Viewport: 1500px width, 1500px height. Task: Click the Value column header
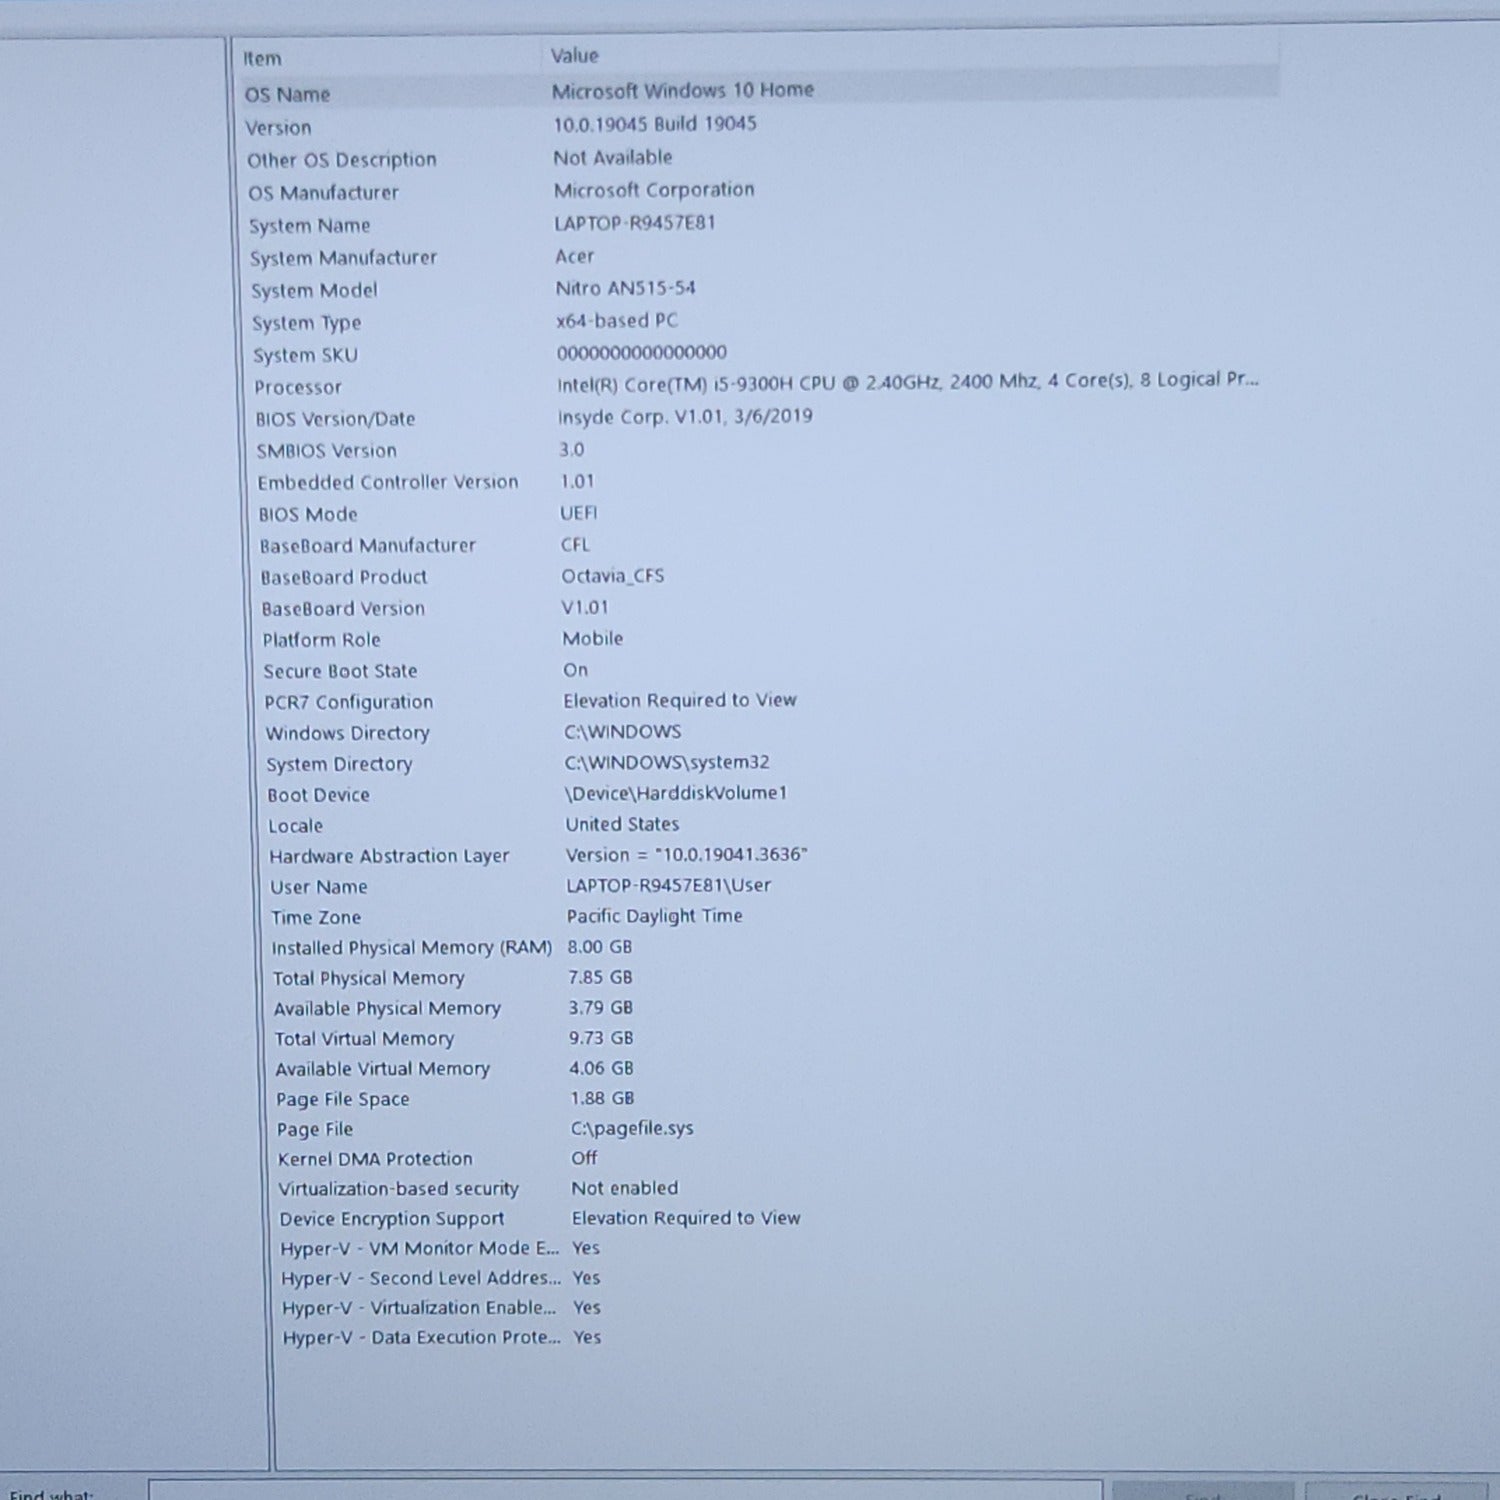tap(575, 56)
